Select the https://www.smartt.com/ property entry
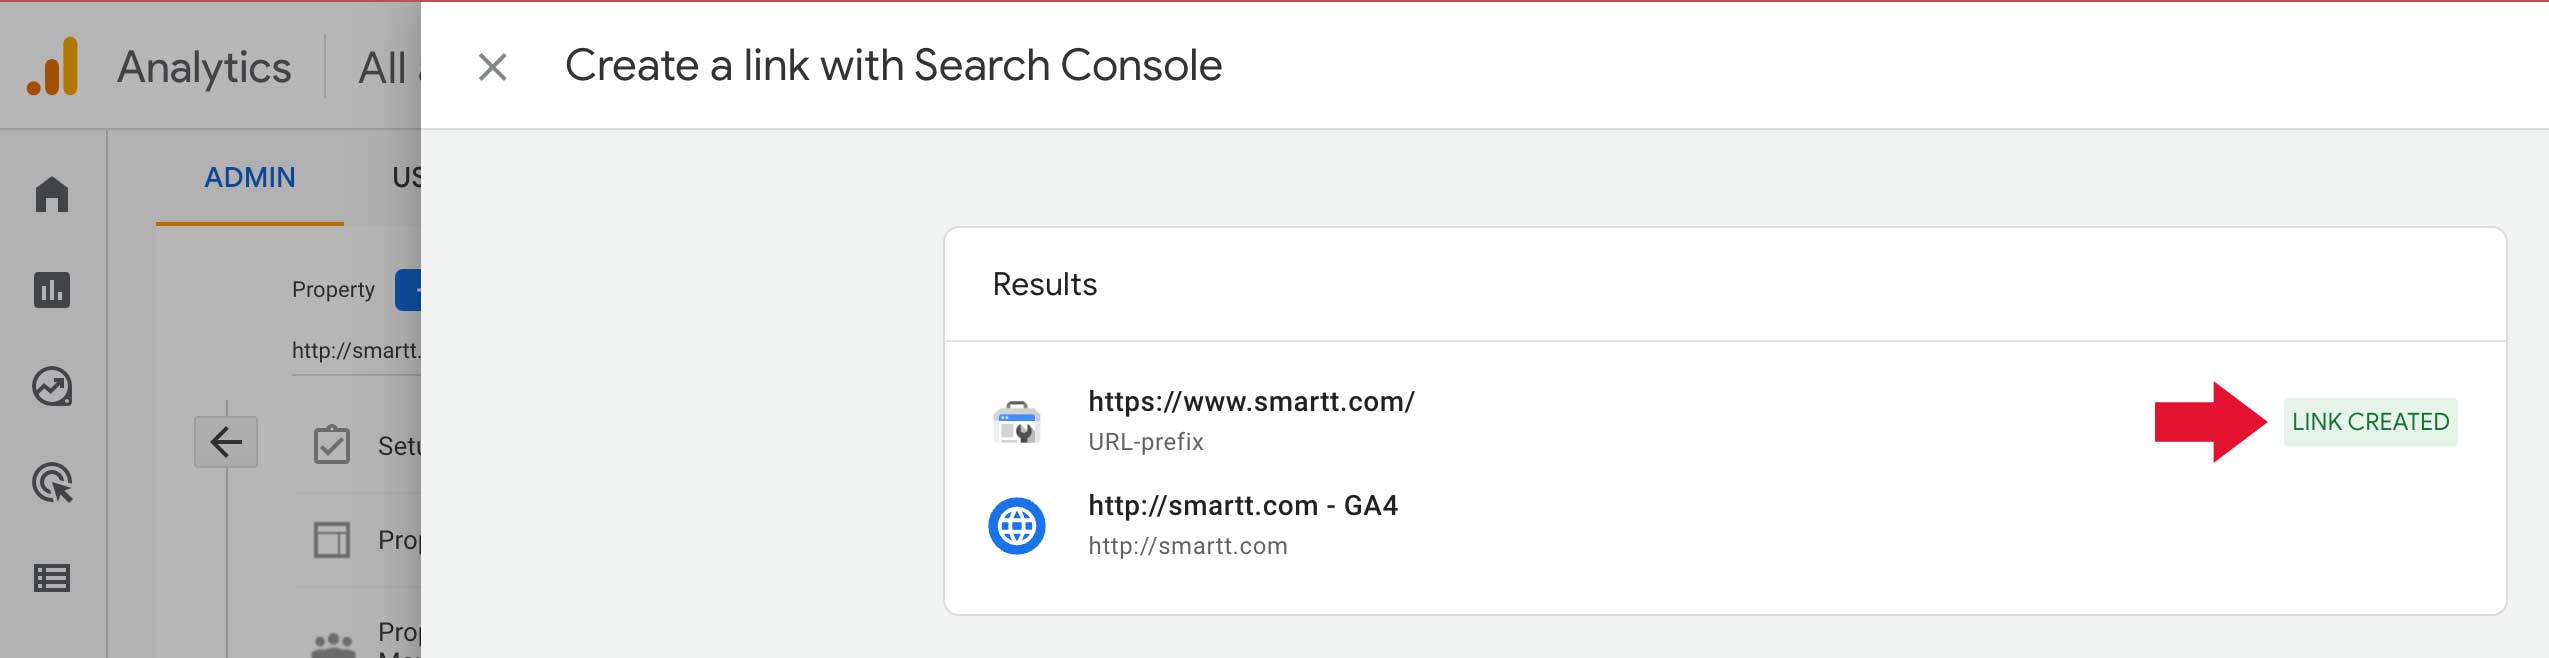2549x658 pixels. [1249, 402]
